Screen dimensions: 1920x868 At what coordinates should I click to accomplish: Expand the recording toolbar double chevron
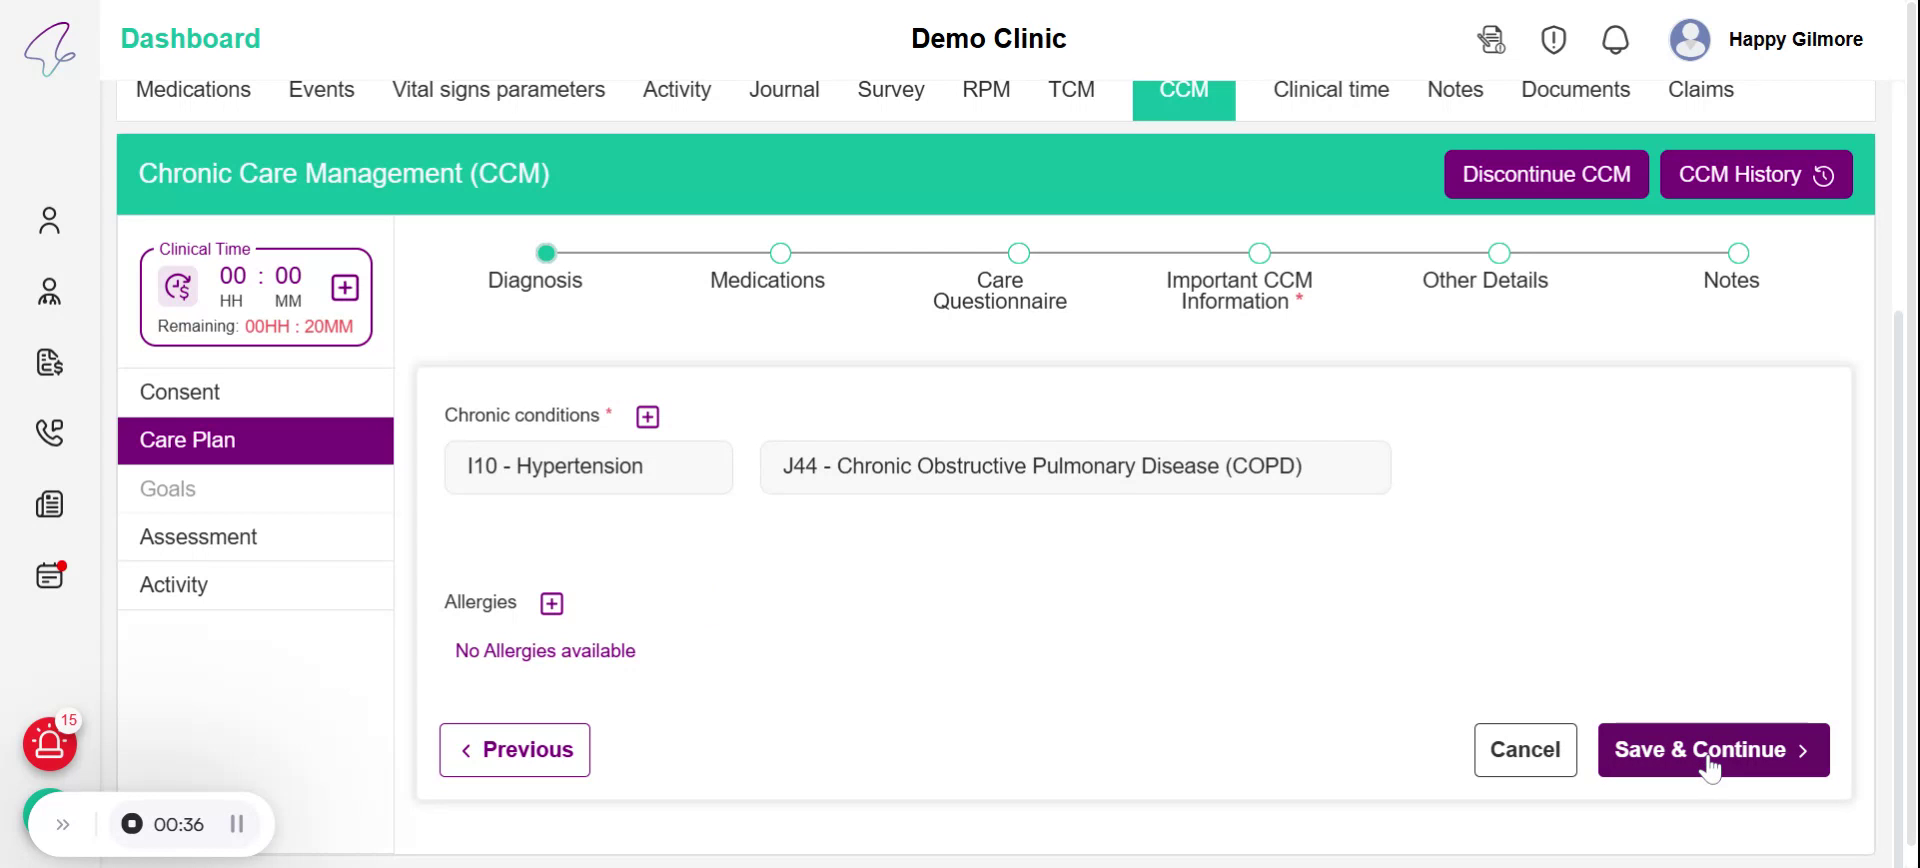[63, 825]
